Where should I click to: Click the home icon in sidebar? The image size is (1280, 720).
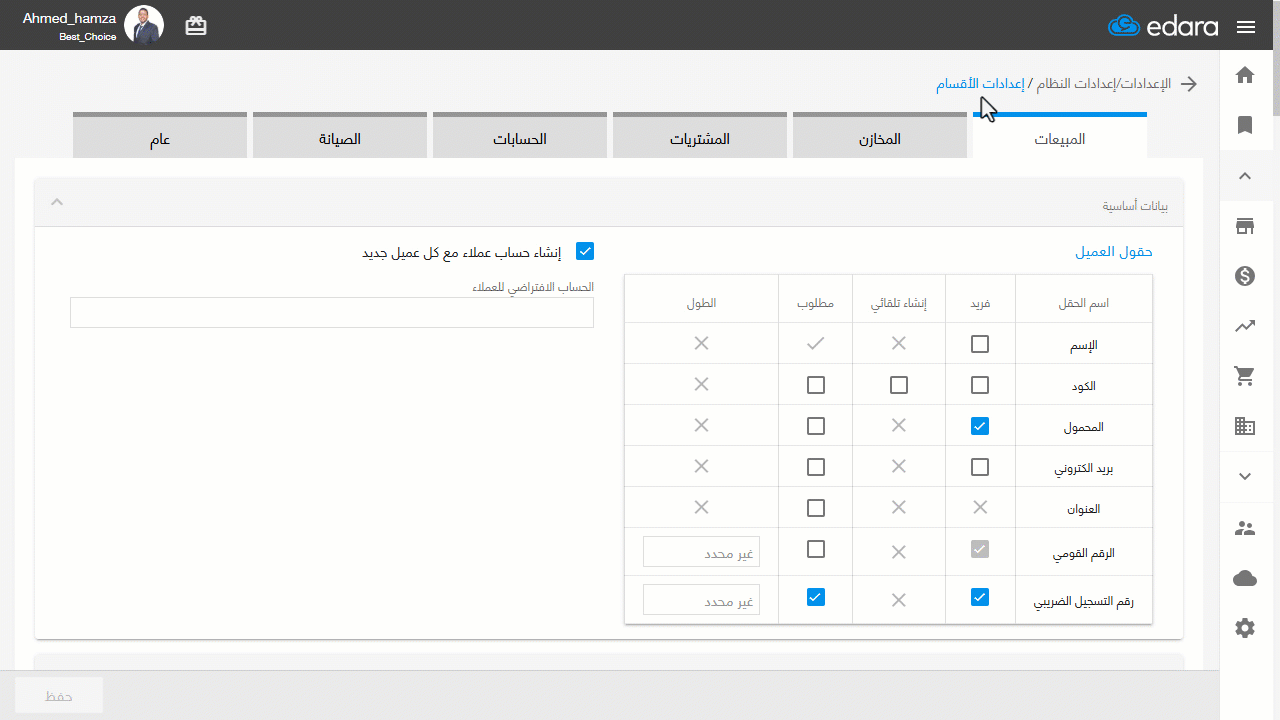(1245, 75)
